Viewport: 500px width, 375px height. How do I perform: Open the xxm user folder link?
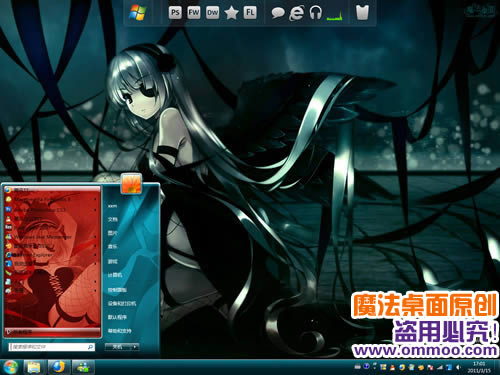pos(112,206)
